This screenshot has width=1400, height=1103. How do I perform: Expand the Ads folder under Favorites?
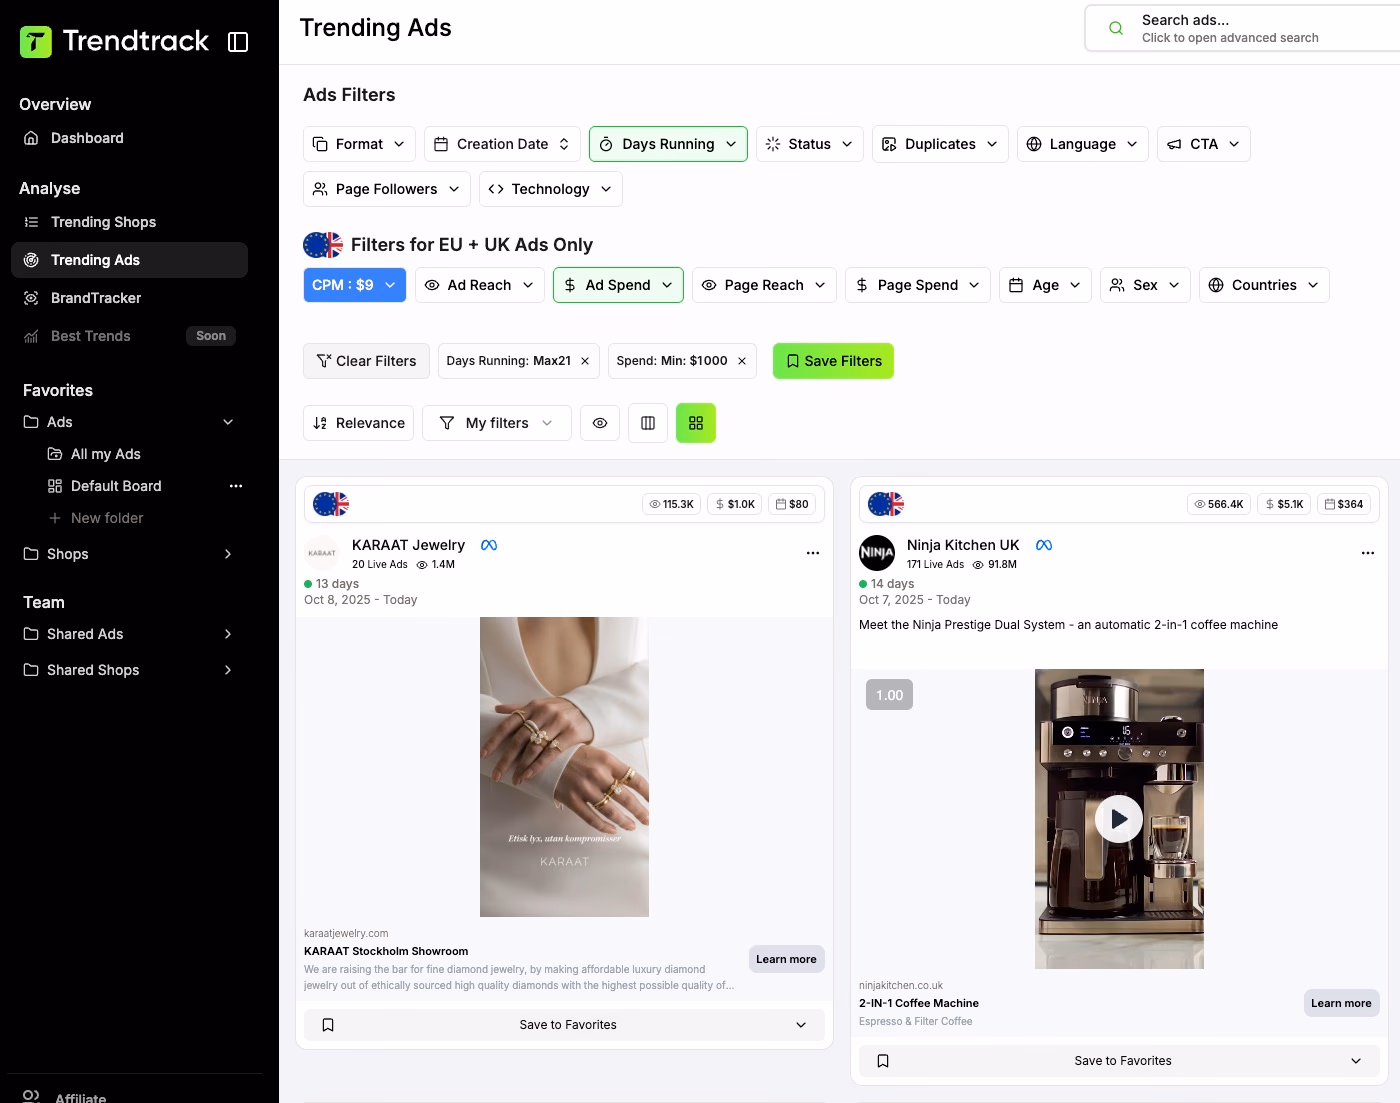click(x=227, y=422)
